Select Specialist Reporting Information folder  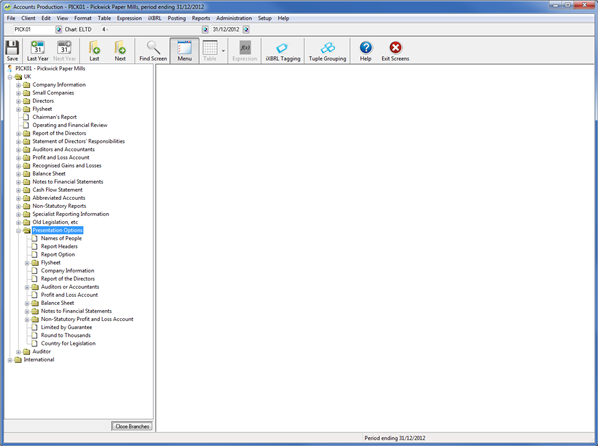click(x=71, y=214)
